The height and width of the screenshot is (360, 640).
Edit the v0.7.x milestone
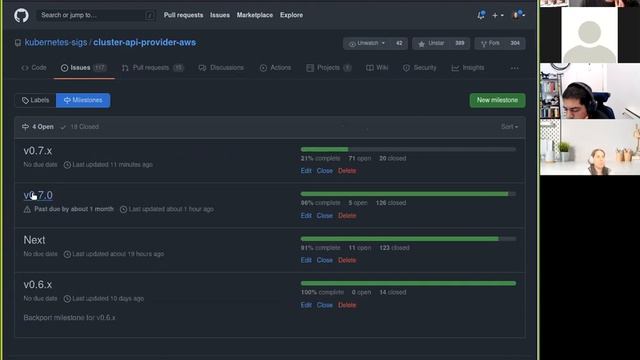click(306, 171)
